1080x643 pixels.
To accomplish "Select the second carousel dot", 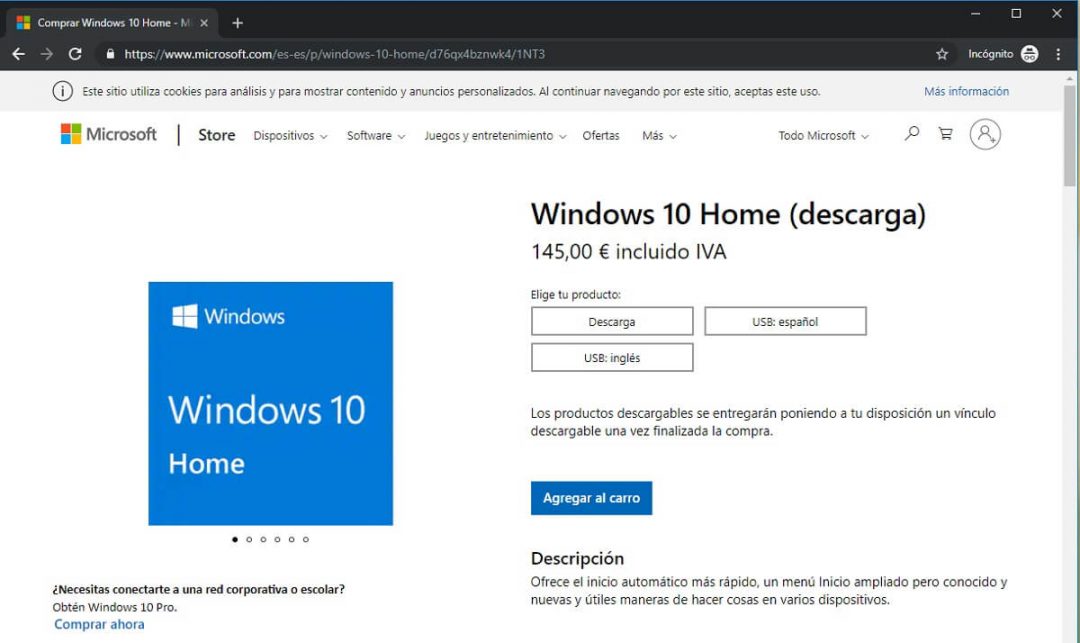I will point(249,539).
